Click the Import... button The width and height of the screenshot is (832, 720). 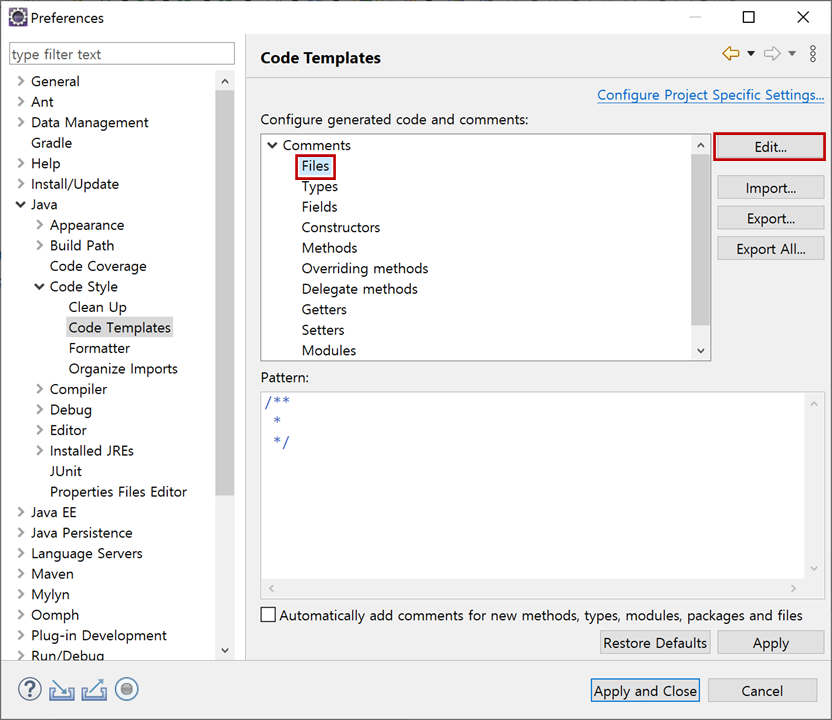tap(770, 188)
